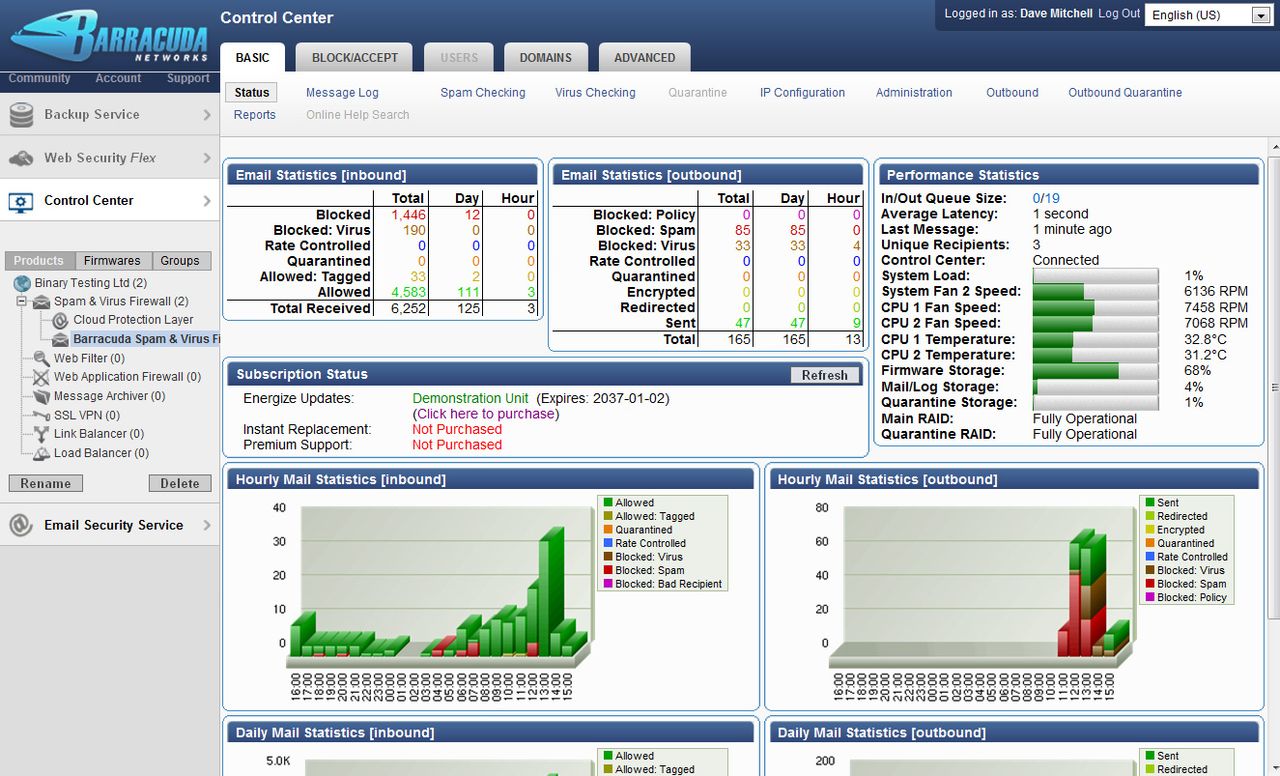Click the In/Out Queue Size 0/19 link

[1046, 198]
